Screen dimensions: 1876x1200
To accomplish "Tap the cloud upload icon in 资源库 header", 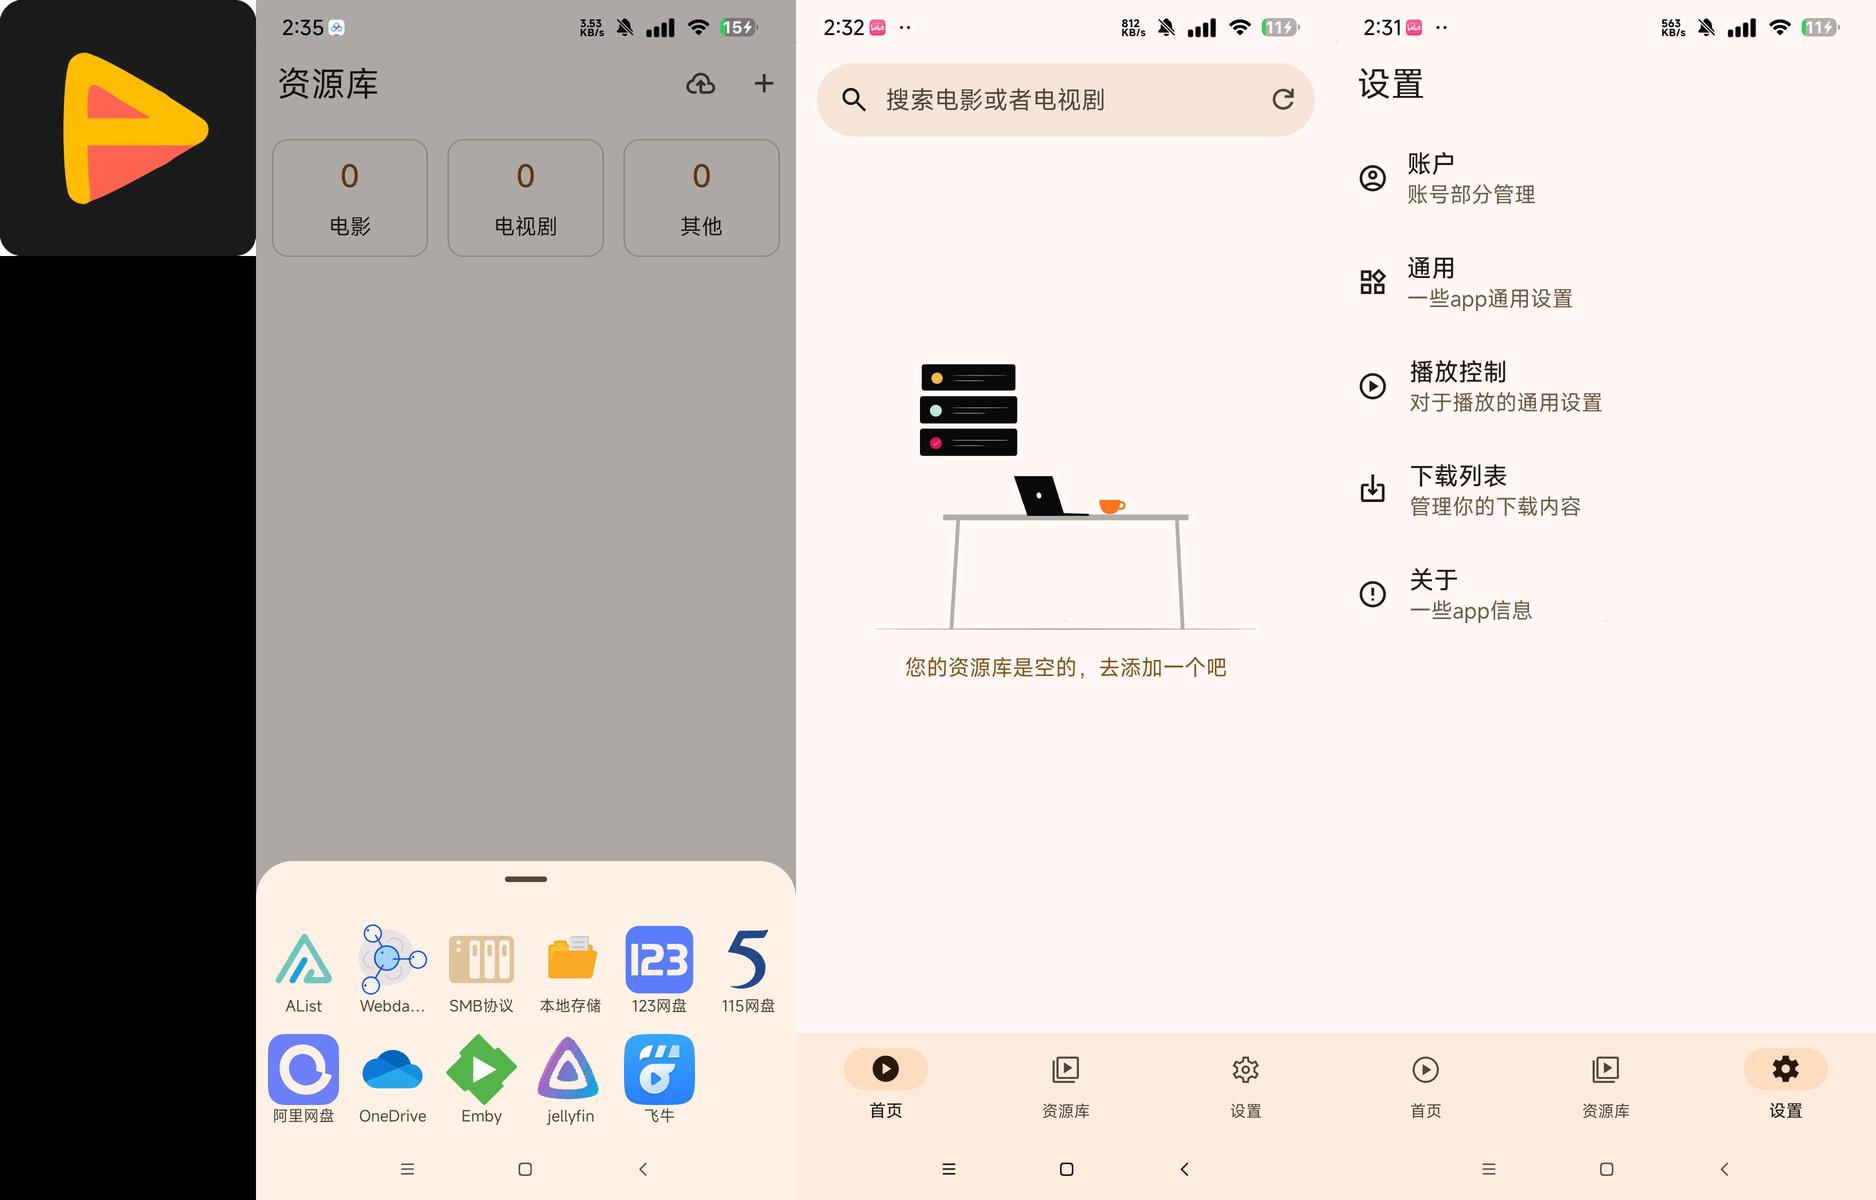I will [700, 84].
